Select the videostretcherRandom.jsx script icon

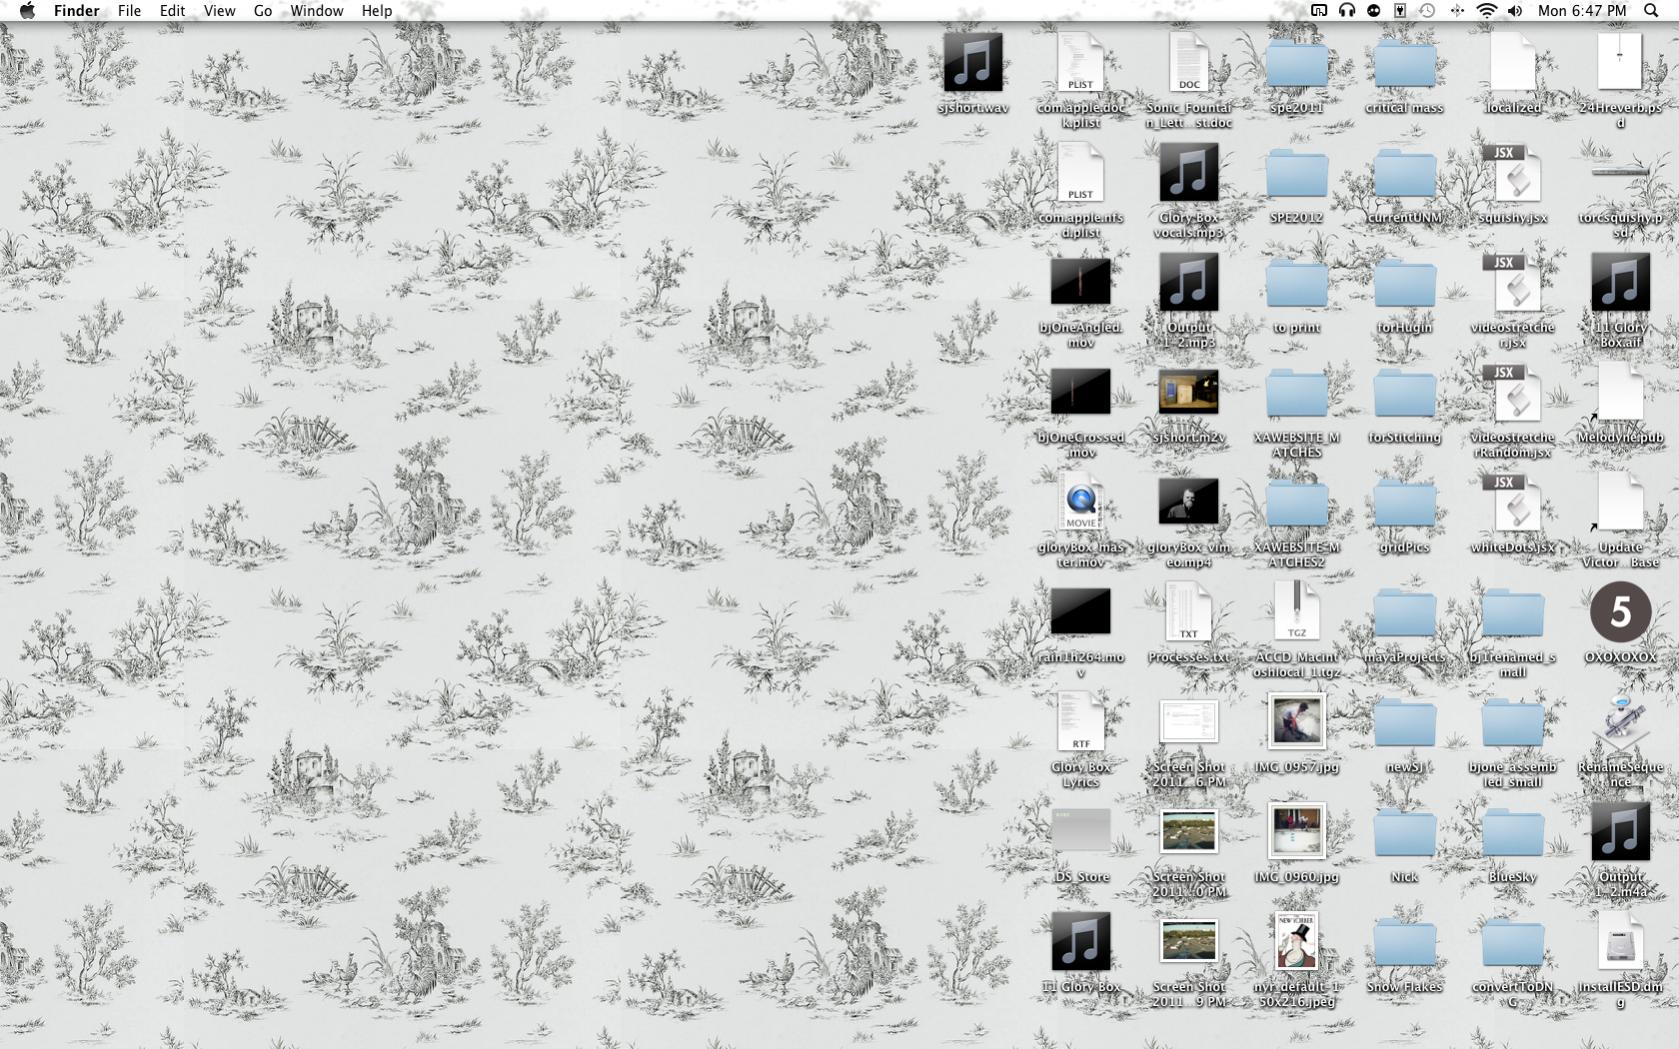coord(1512,392)
